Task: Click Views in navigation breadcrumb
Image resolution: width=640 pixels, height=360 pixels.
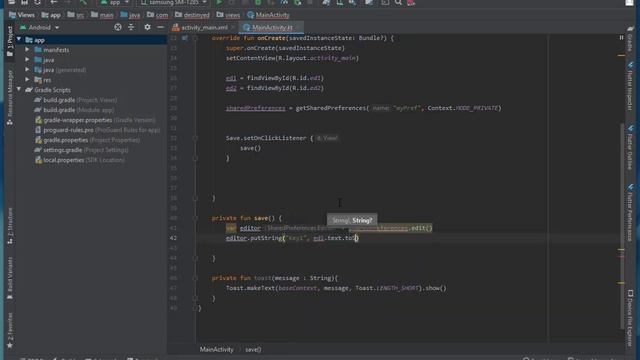Action: point(22,15)
